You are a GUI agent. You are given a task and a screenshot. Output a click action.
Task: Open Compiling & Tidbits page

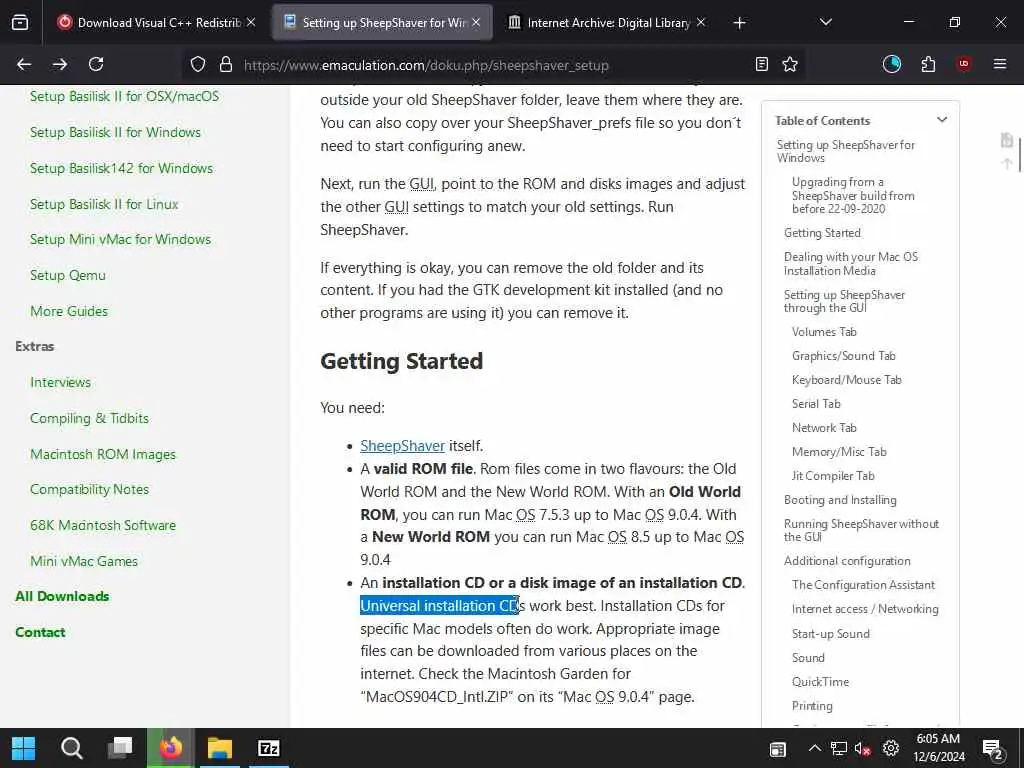pos(89,419)
